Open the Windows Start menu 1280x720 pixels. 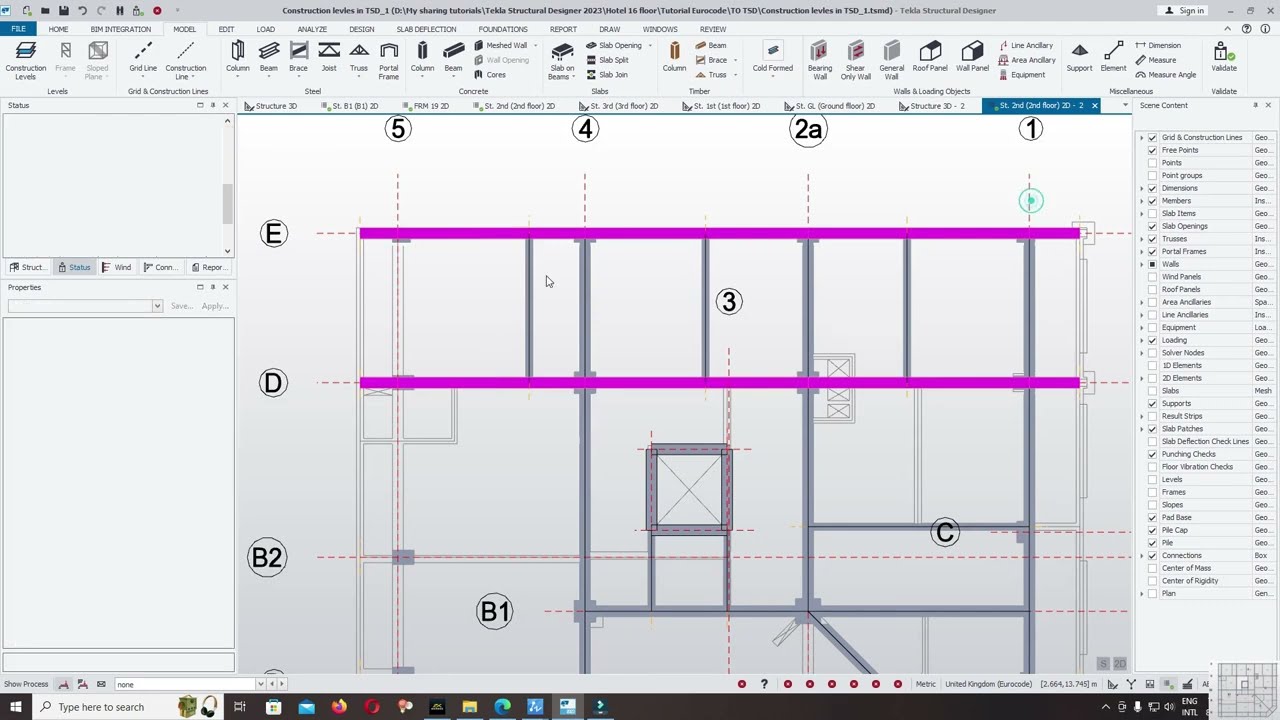[15, 707]
